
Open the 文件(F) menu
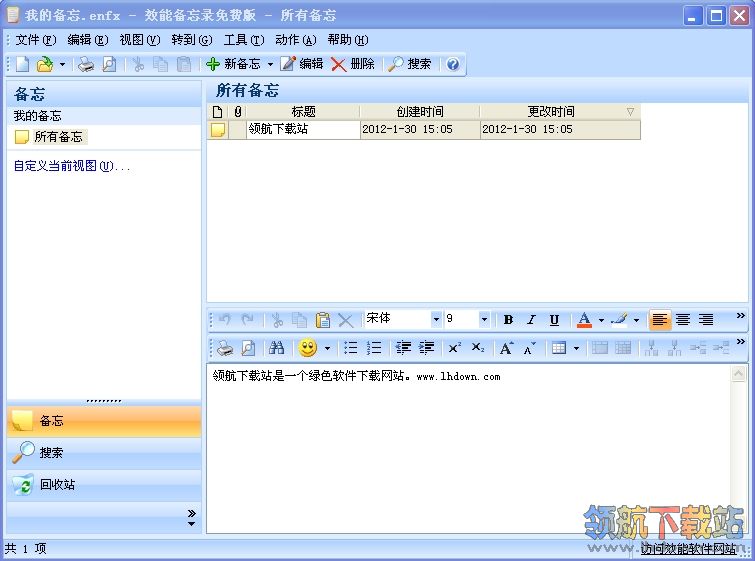36,40
